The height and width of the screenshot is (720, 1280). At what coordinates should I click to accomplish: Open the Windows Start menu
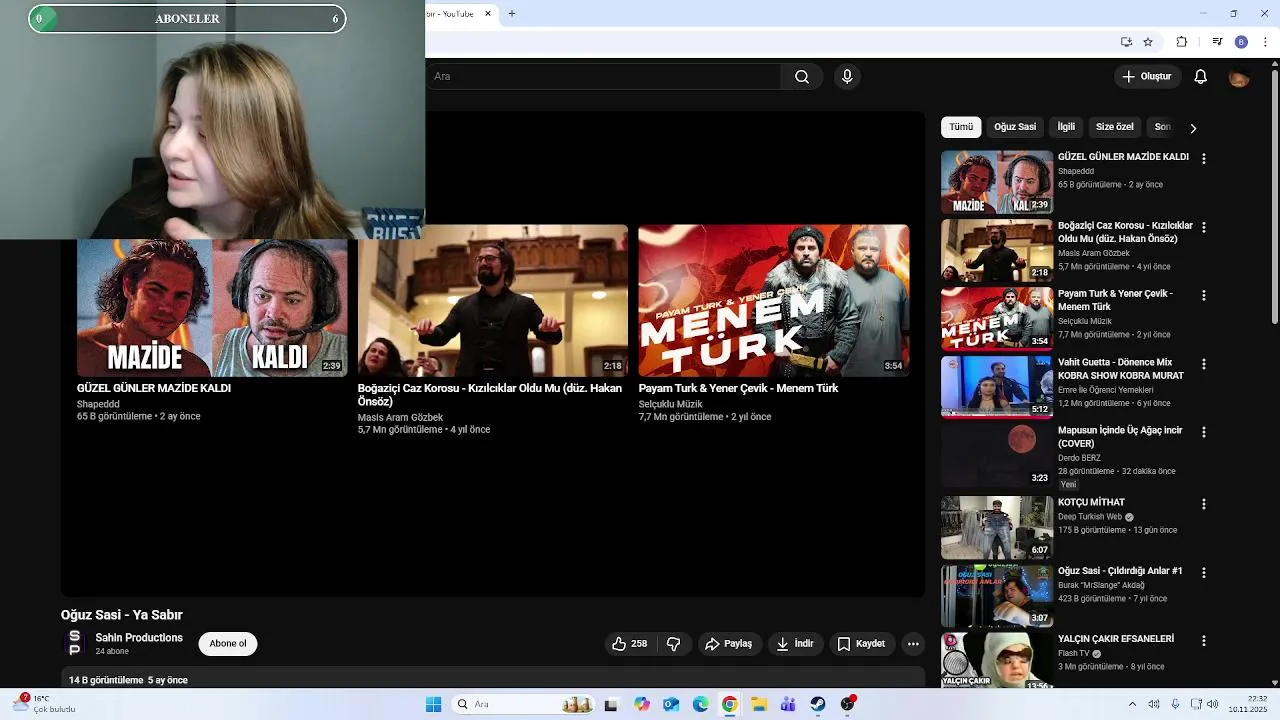tap(433, 705)
